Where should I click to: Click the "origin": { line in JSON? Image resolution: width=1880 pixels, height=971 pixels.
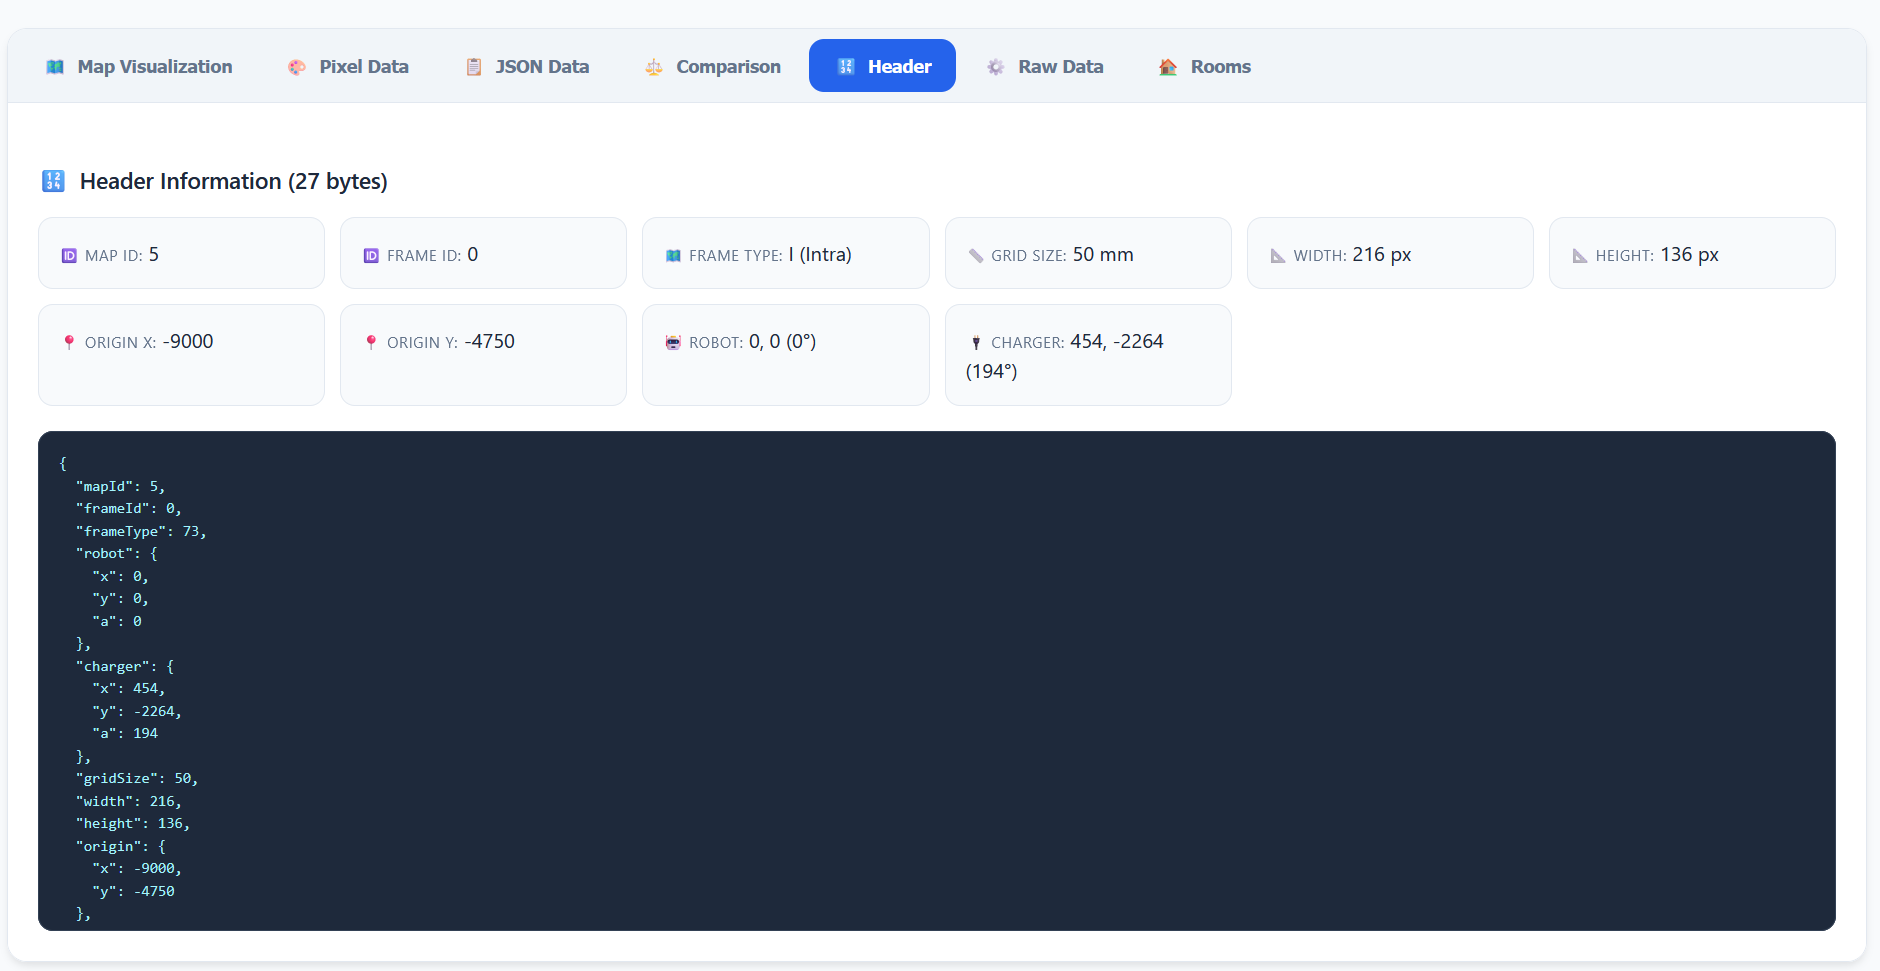(120, 847)
